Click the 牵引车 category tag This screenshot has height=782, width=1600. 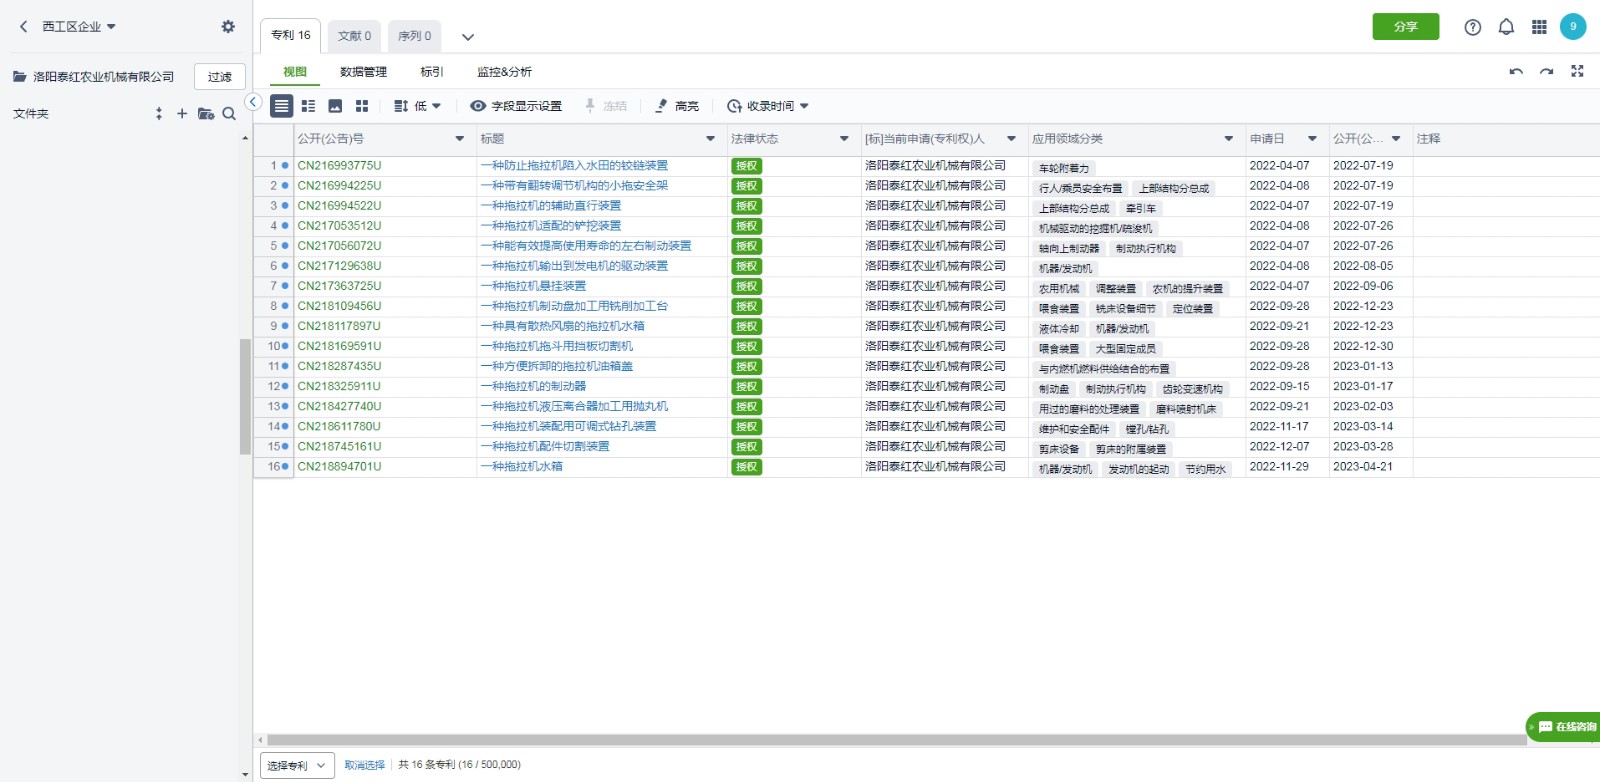pyautogui.click(x=1141, y=208)
